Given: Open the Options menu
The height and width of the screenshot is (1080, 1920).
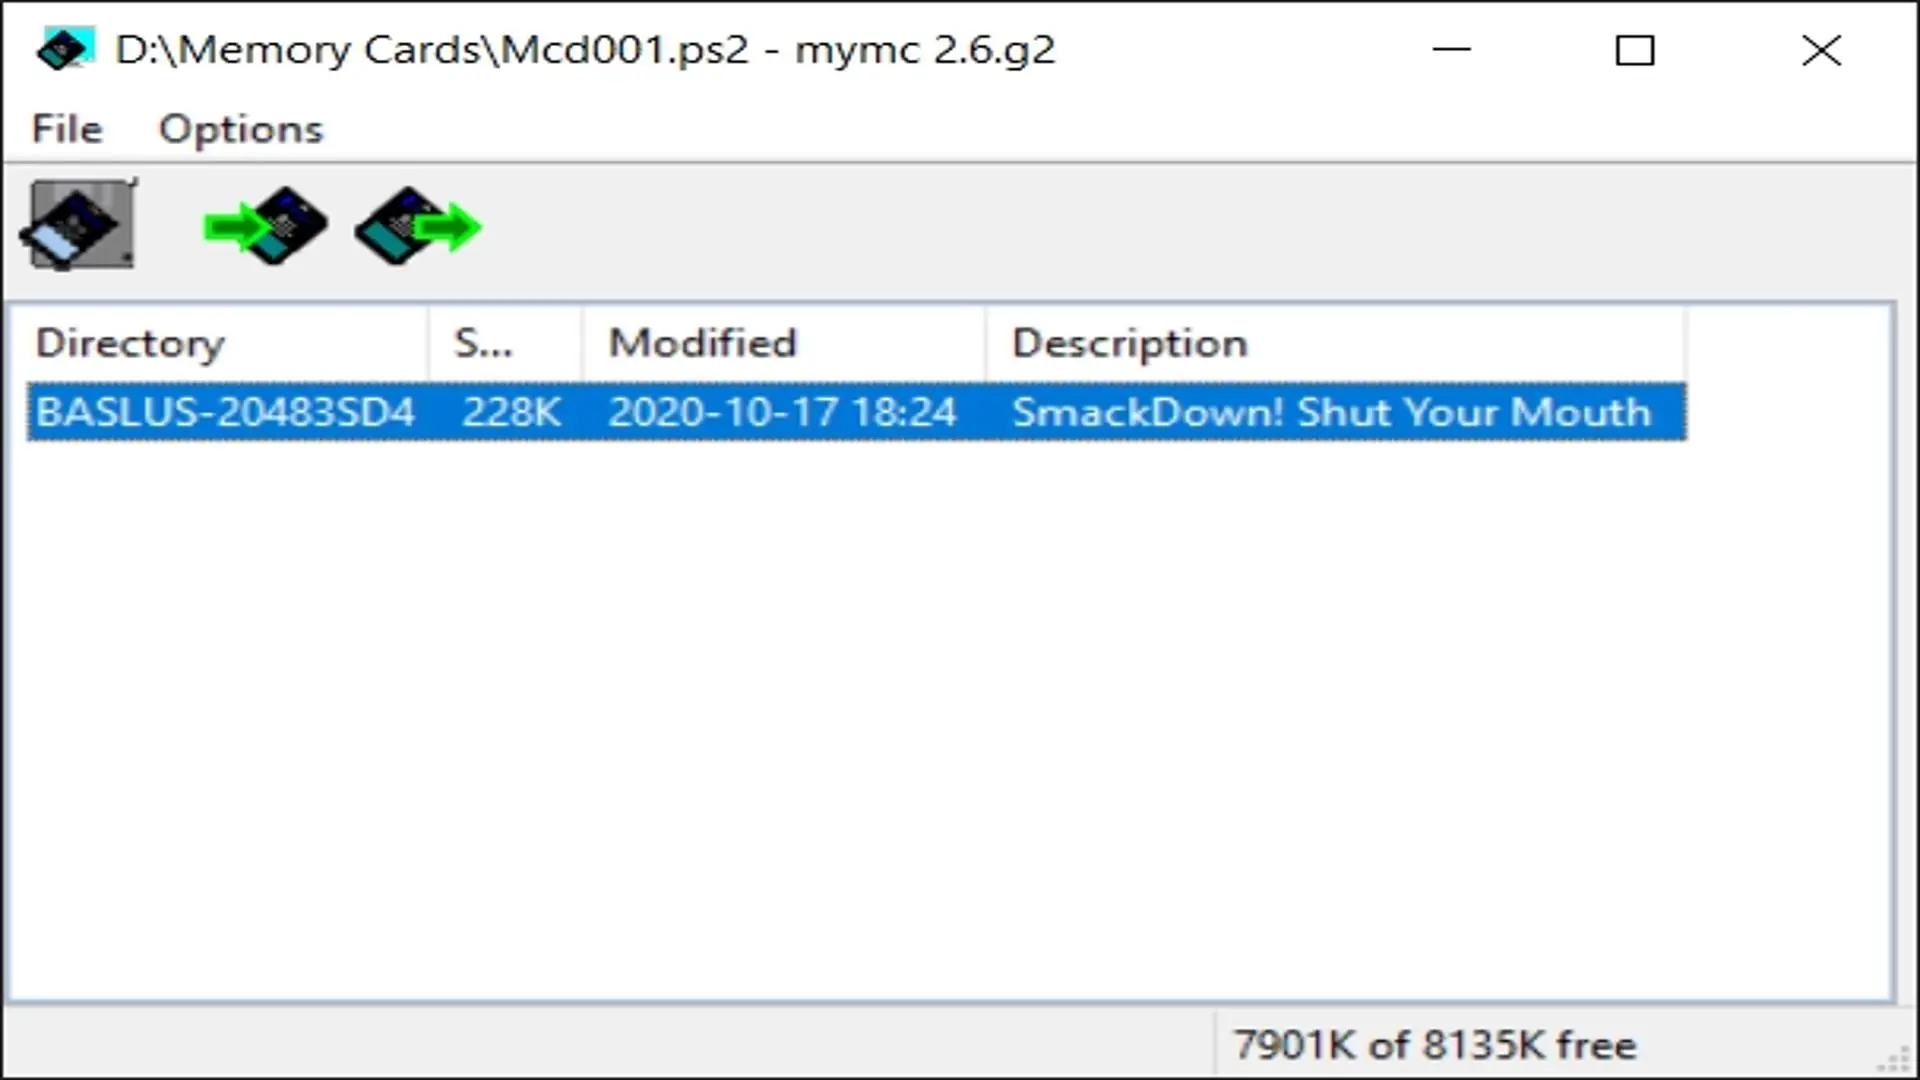Looking at the screenshot, I should pyautogui.click(x=240, y=128).
